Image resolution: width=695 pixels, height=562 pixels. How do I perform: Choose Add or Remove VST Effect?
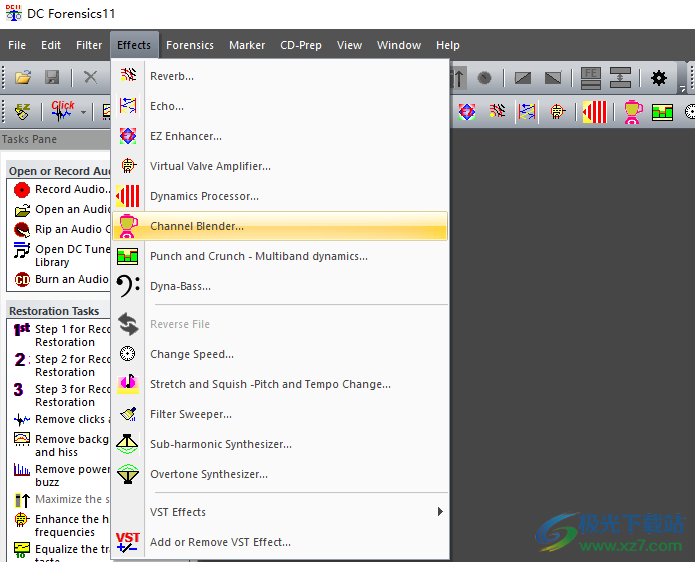pos(220,542)
